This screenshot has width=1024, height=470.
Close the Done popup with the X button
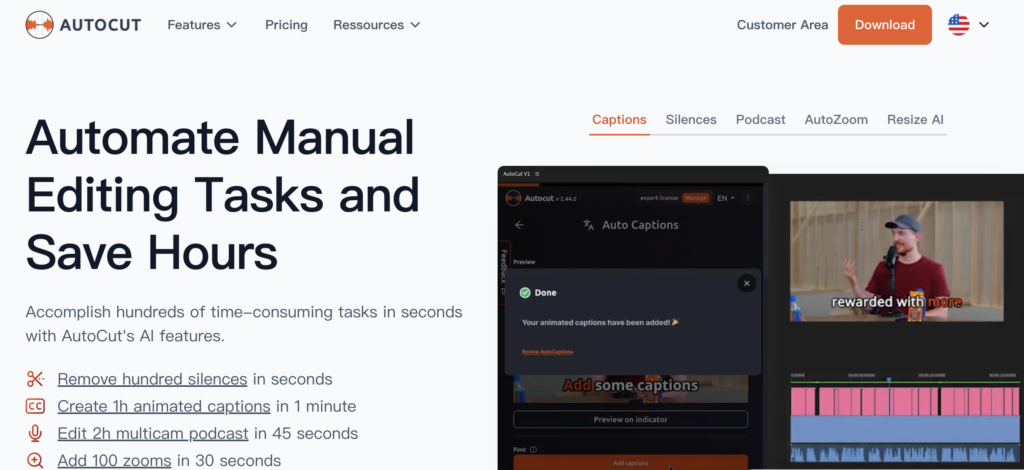pos(746,283)
